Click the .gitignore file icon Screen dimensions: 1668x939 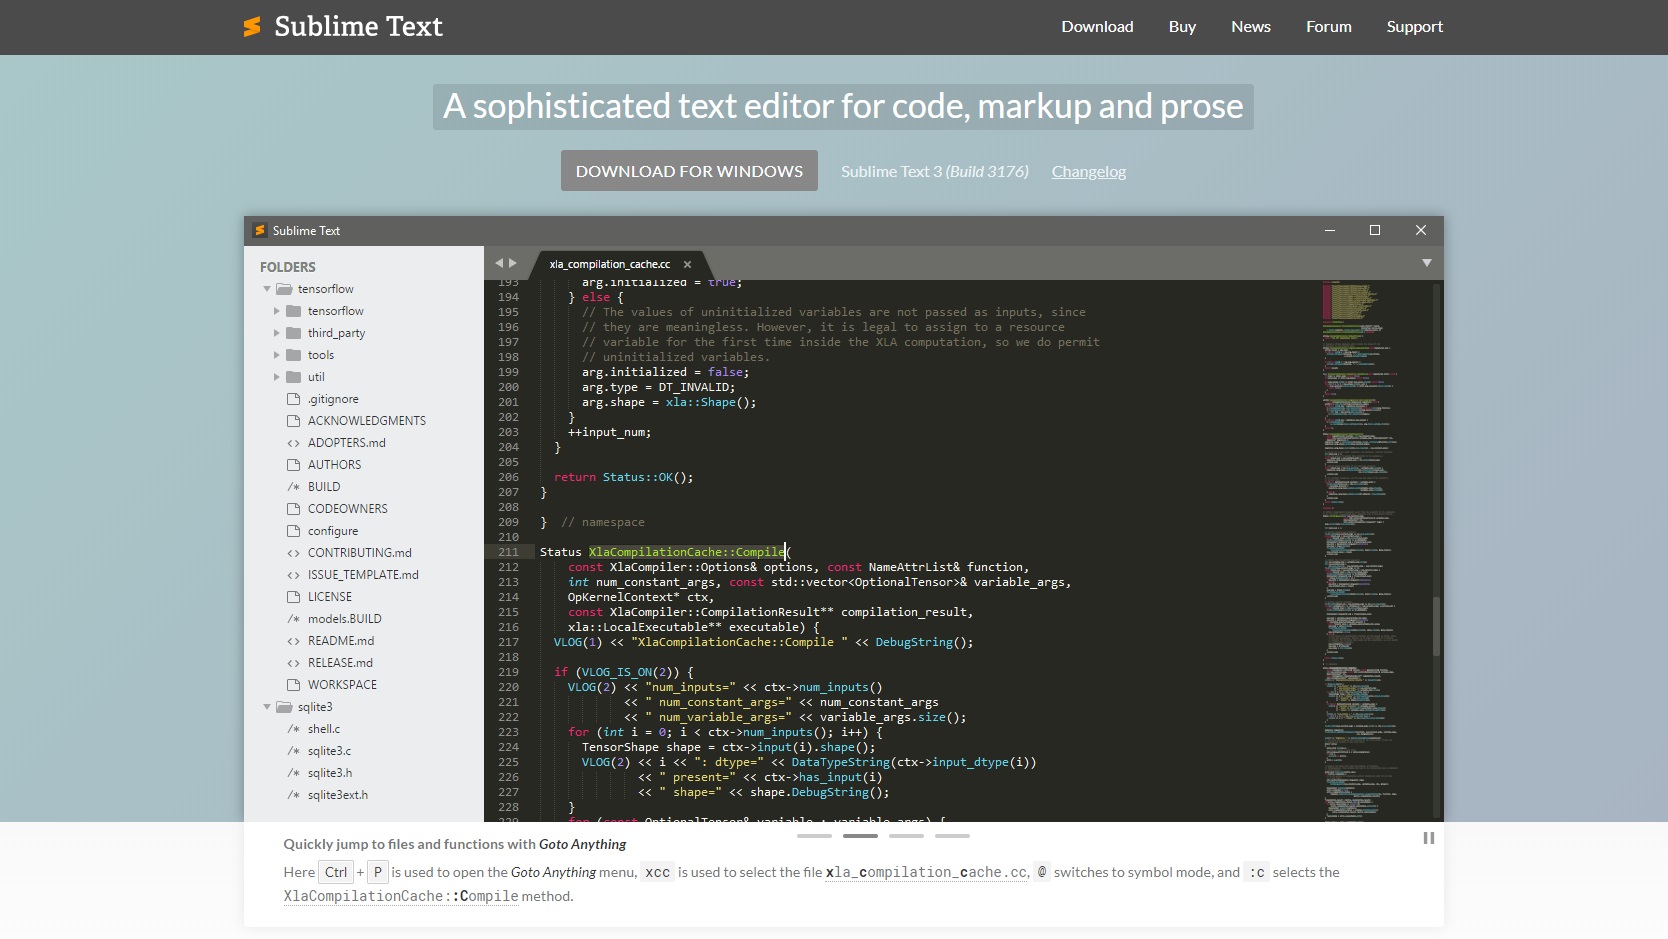[294, 399]
